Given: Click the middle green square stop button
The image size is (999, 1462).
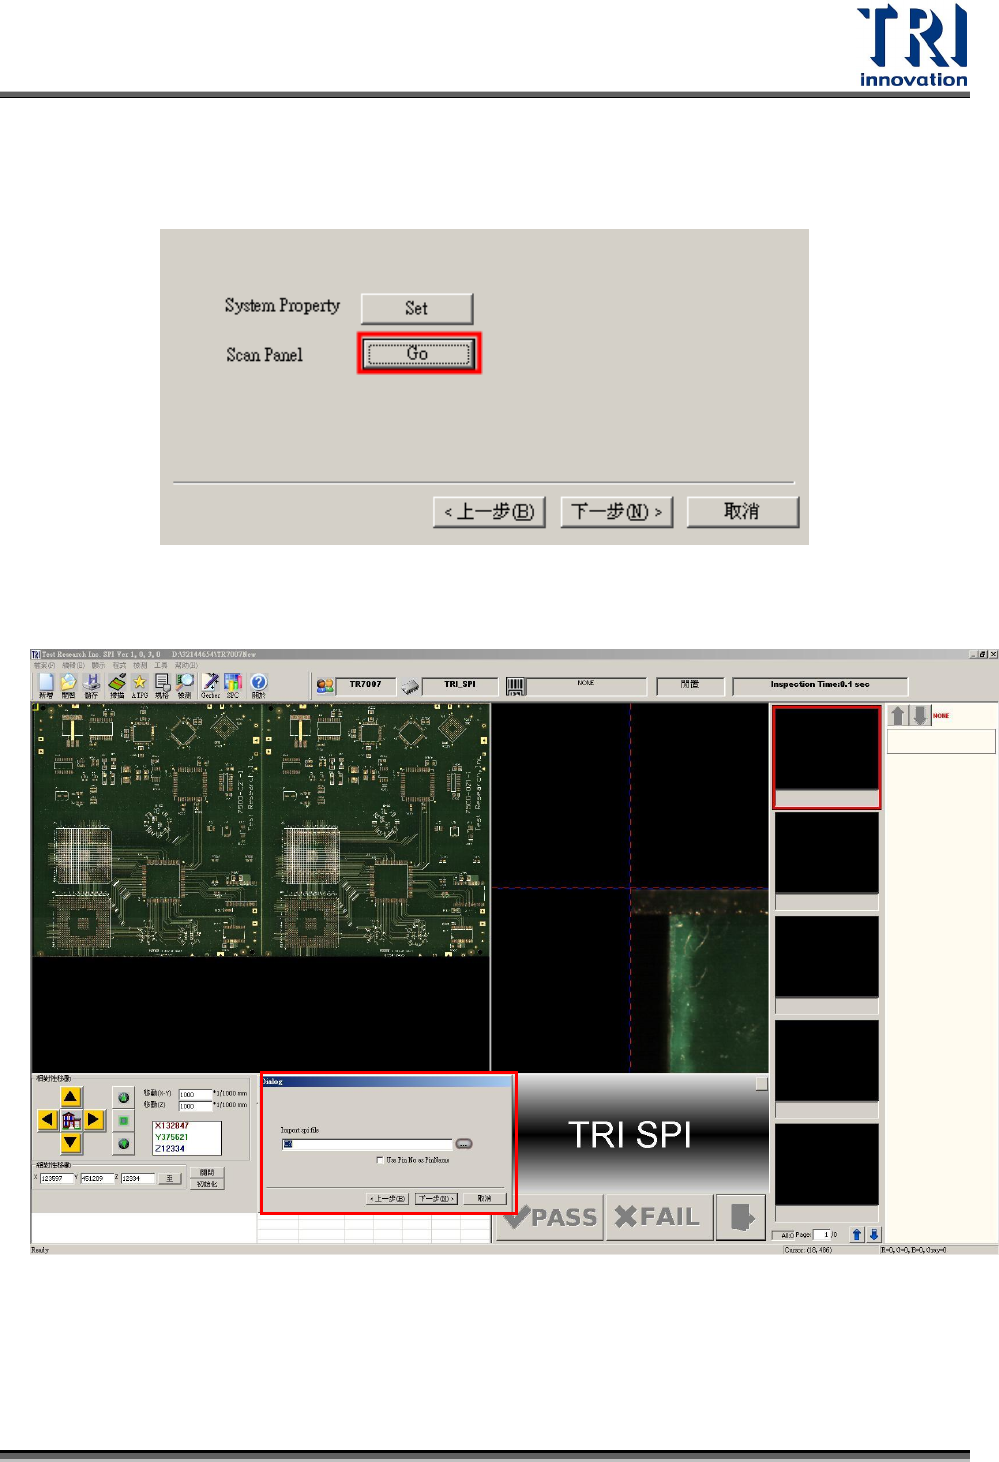Looking at the screenshot, I should click(124, 1121).
